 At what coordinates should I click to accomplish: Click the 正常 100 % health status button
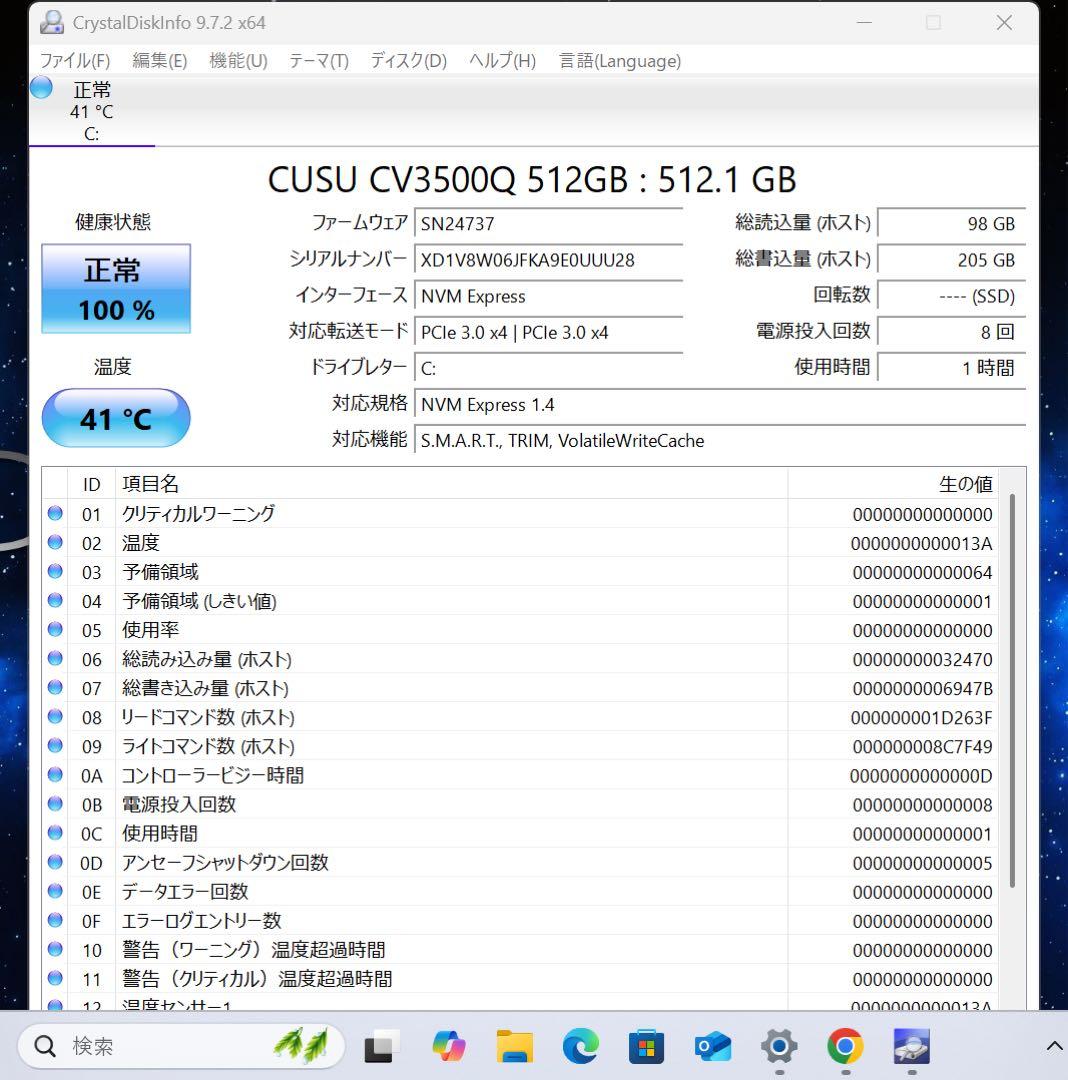coord(116,289)
